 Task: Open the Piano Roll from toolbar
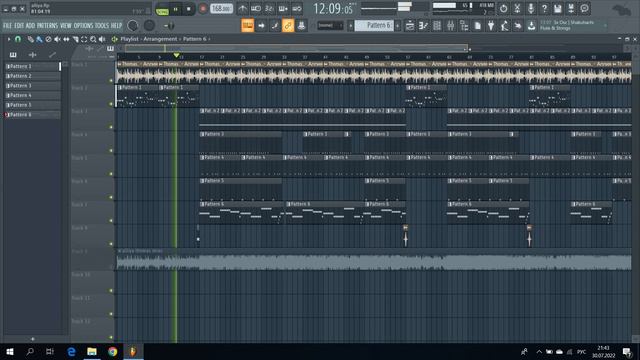[423, 26]
